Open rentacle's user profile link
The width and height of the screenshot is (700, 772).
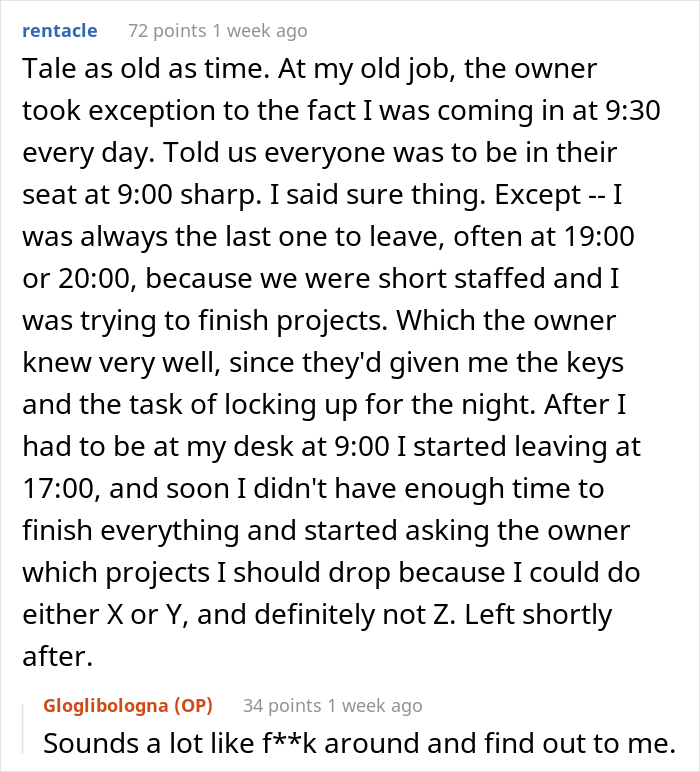click(60, 31)
